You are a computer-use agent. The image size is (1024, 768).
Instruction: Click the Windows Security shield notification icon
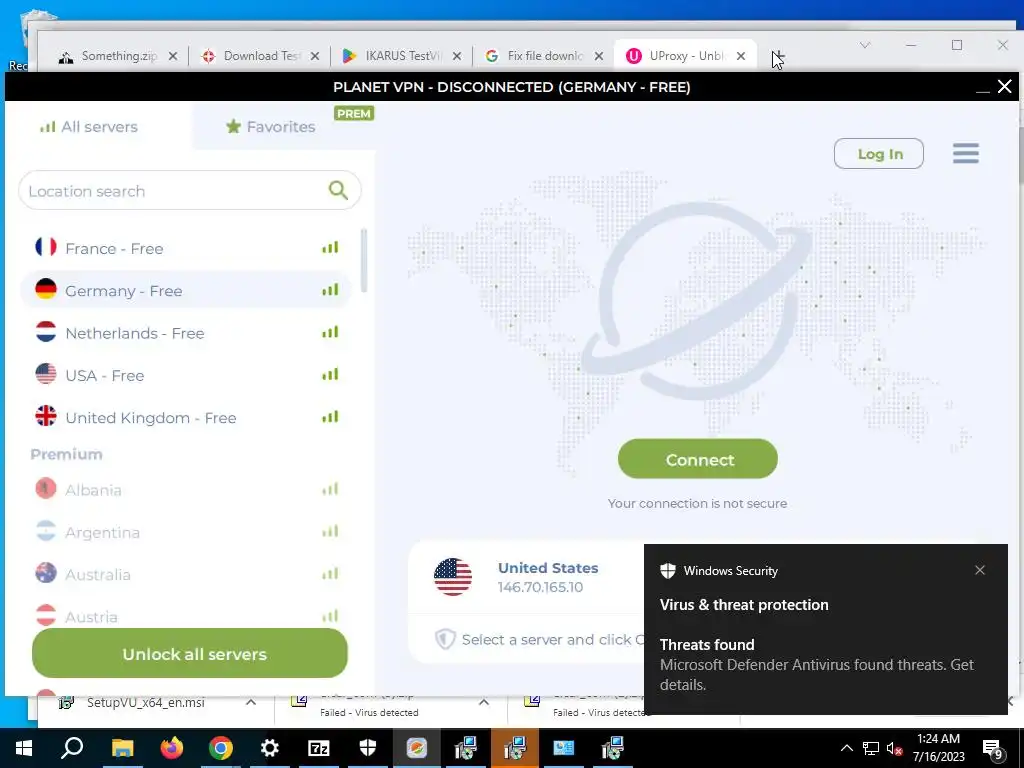(x=667, y=571)
